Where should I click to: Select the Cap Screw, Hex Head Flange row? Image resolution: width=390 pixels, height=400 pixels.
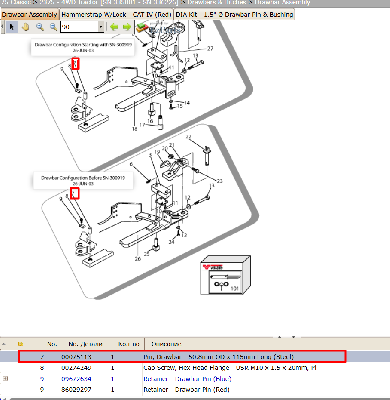point(230,368)
